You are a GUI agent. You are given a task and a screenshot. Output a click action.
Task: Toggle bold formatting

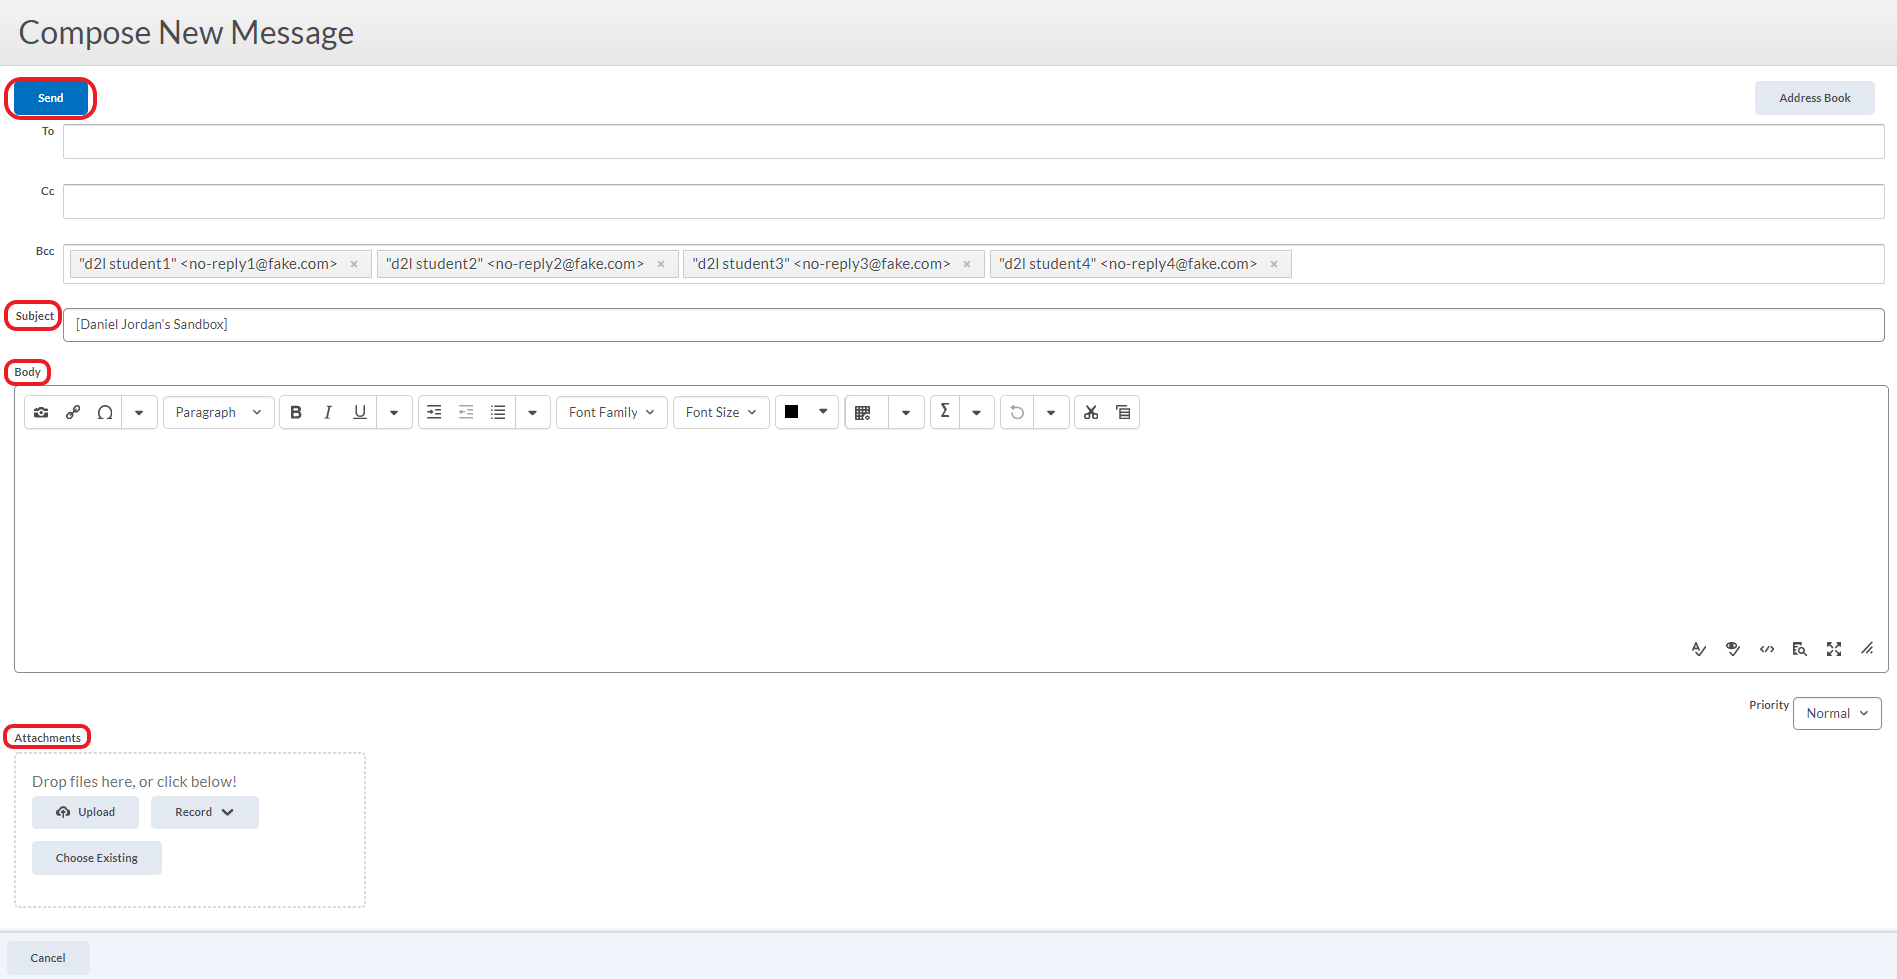coord(296,412)
